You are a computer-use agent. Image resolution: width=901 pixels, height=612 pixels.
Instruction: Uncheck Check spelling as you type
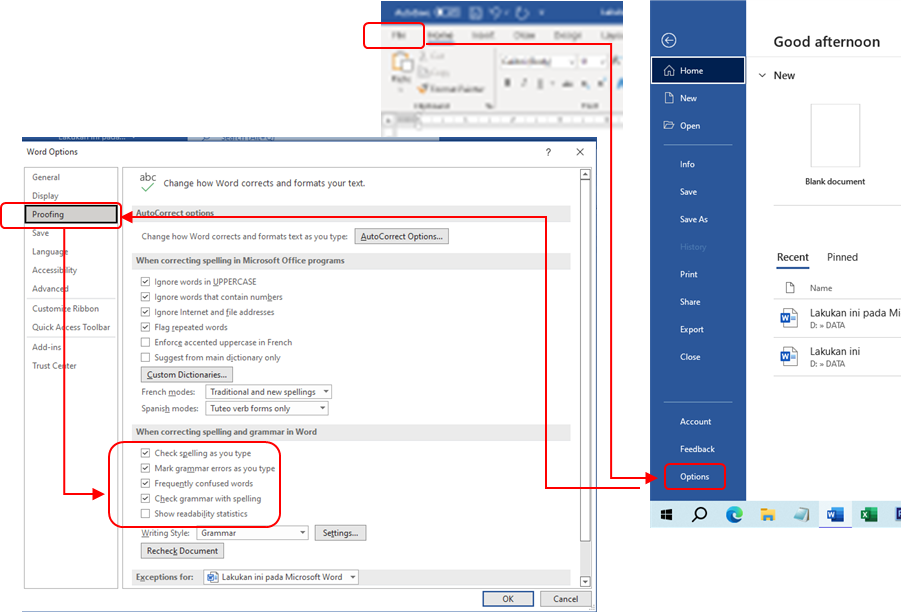pyautogui.click(x=145, y=453)
